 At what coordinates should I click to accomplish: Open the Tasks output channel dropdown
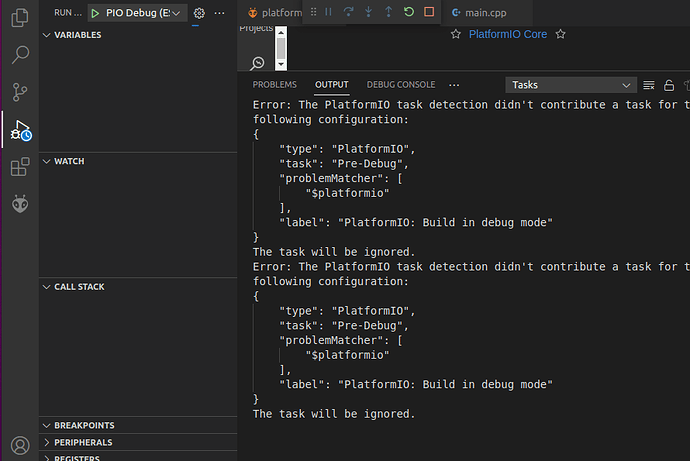(x=571, y=85)
